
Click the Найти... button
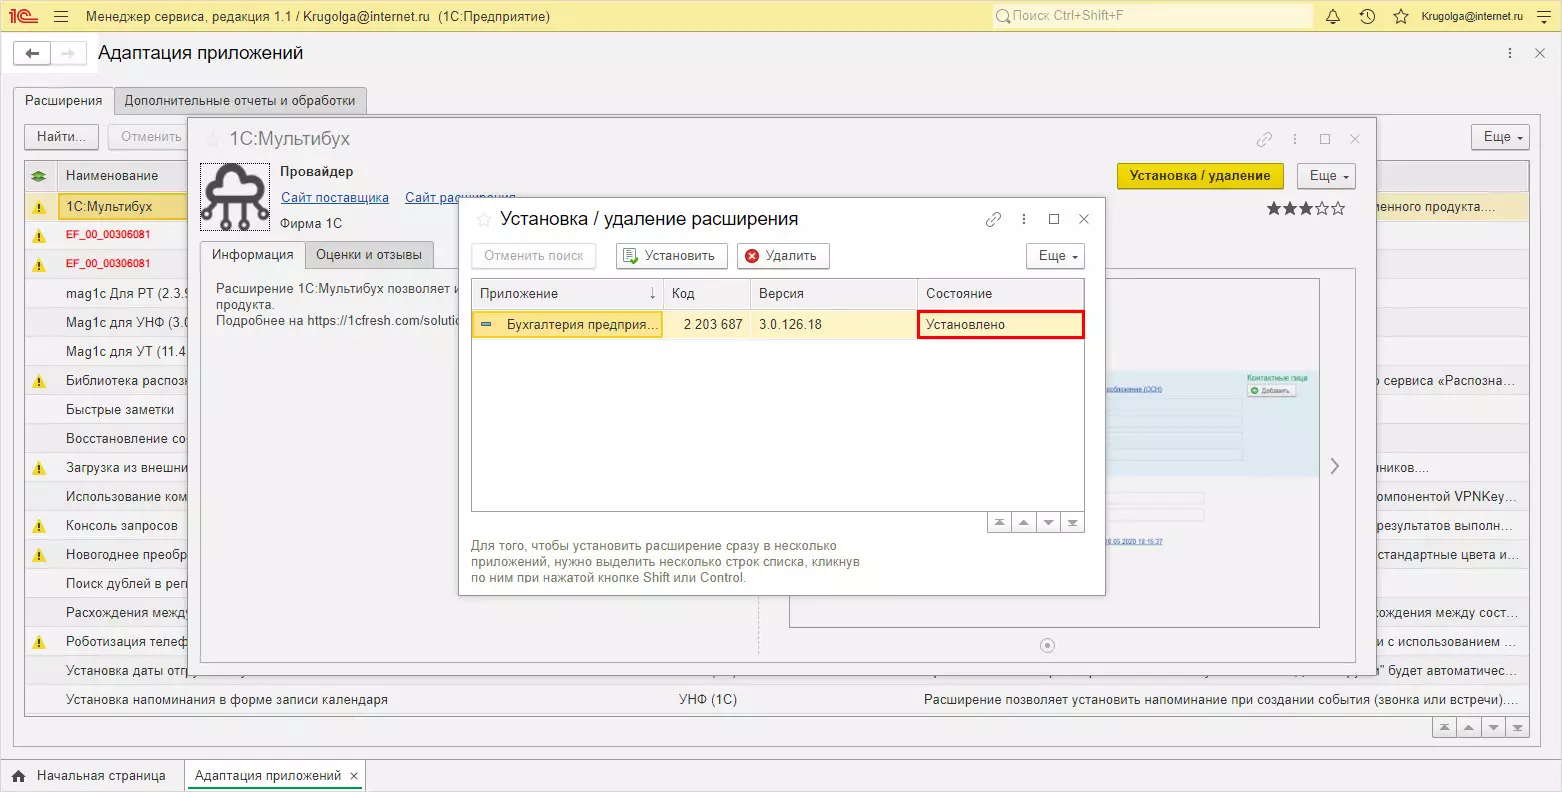(x=61, y=137)
